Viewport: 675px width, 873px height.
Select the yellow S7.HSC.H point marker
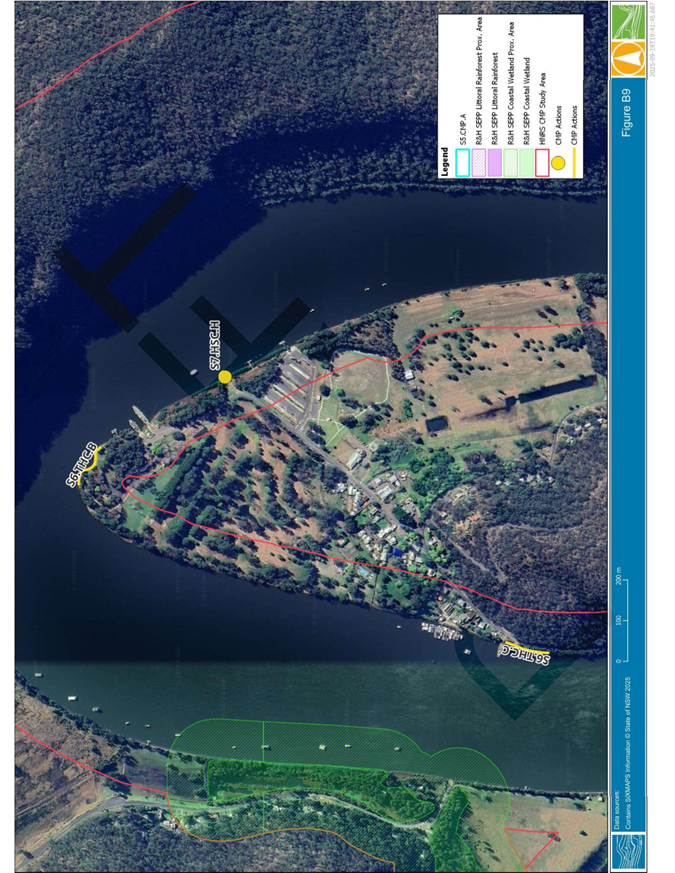coord(225,377)
